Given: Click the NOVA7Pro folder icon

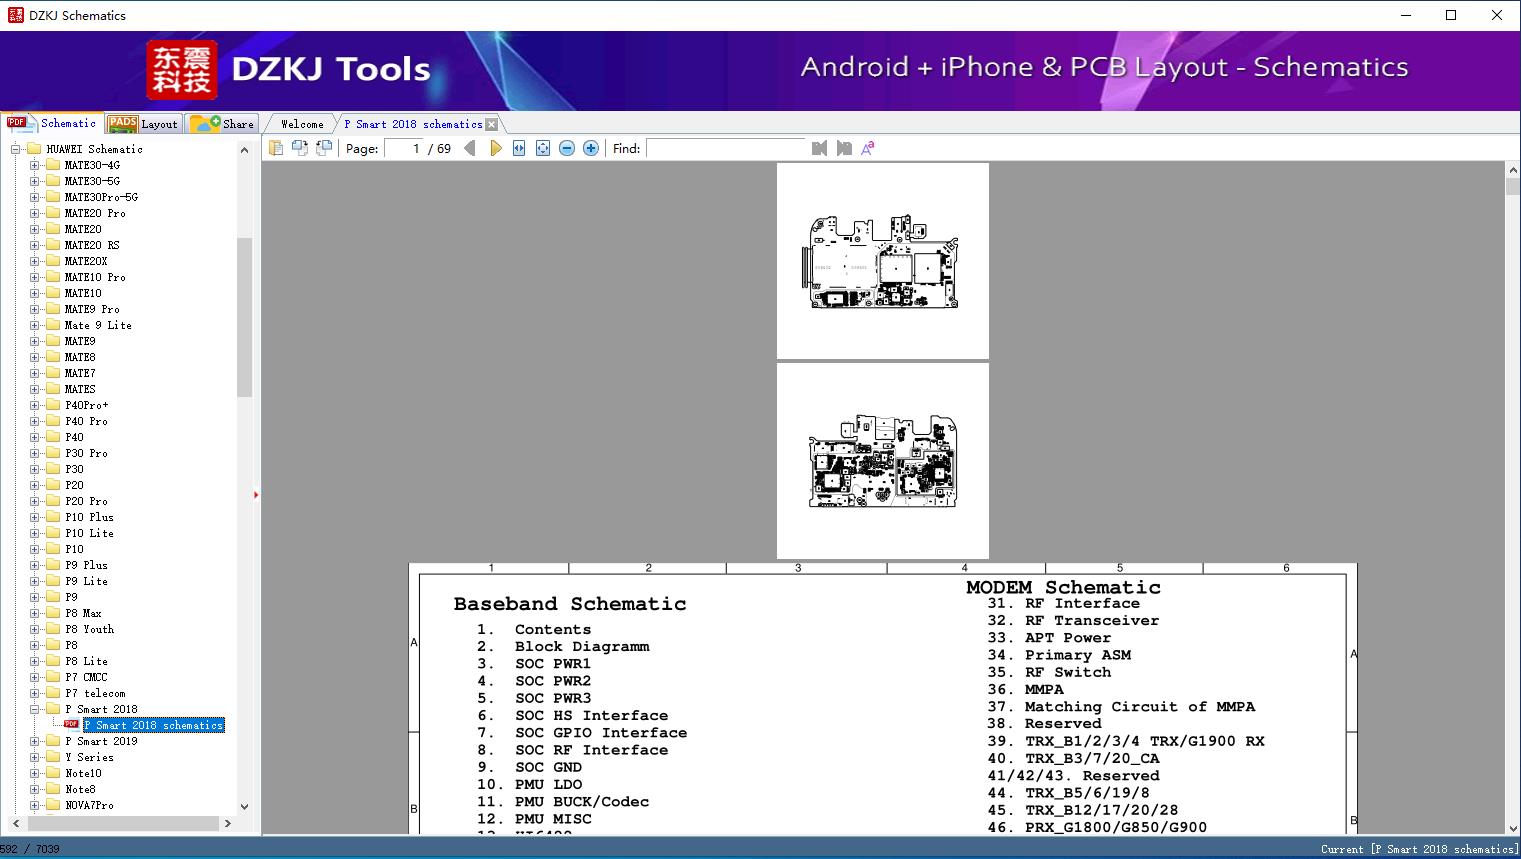Looking at the screenshot, I should tap(52, 805).
